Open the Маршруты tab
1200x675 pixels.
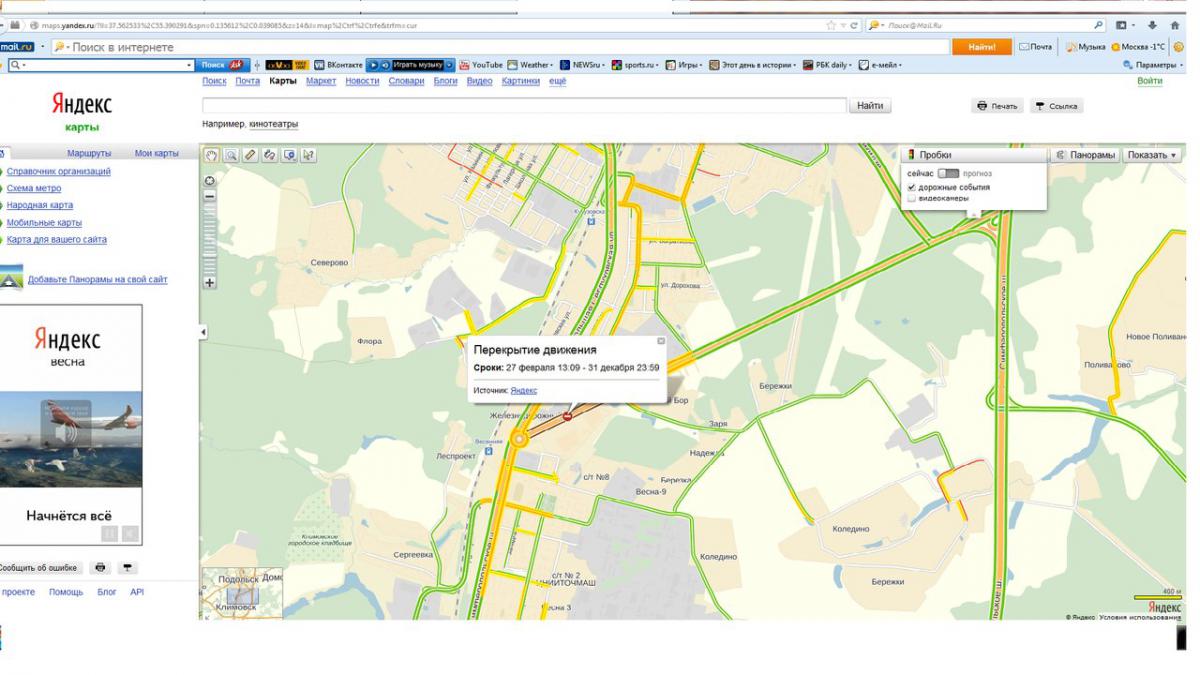[x=89, y=153]
